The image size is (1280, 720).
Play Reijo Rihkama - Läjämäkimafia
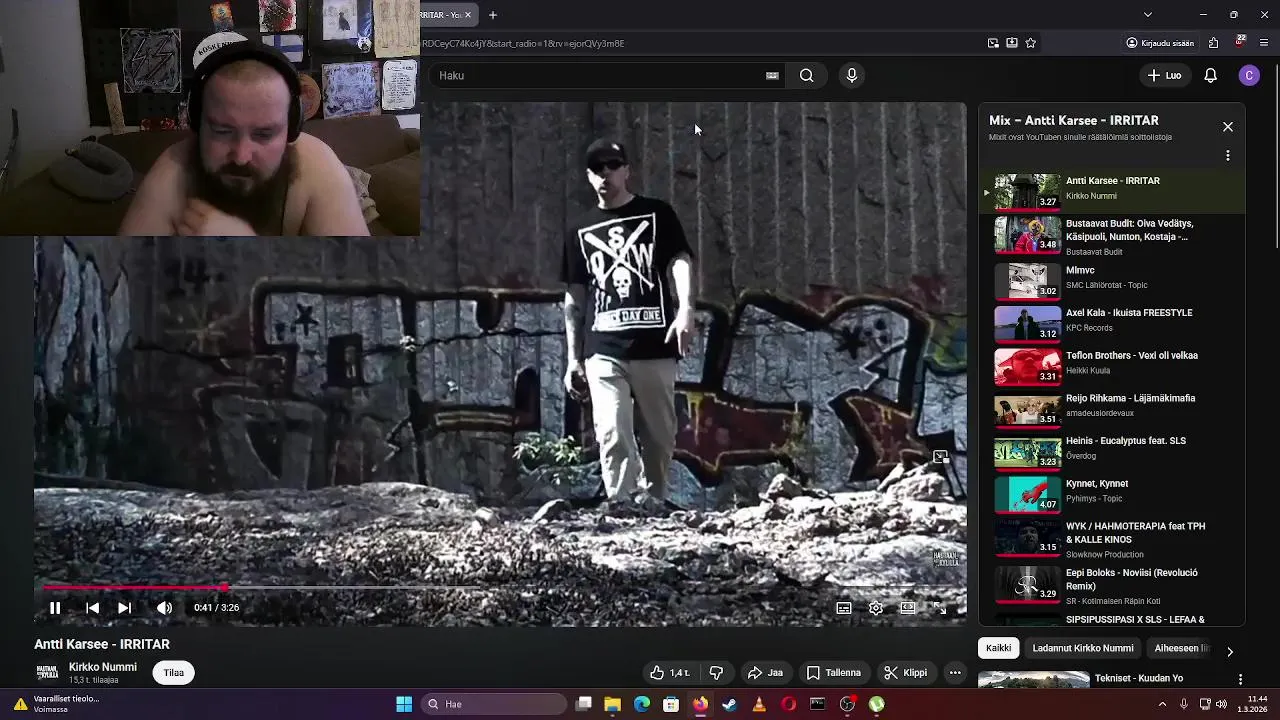[x=1112, y=408]
